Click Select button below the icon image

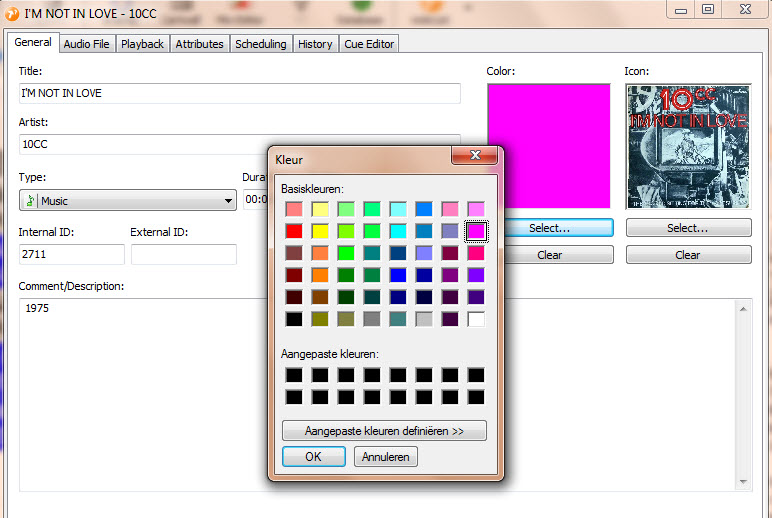pyautogui.click(x=688, y=228)
